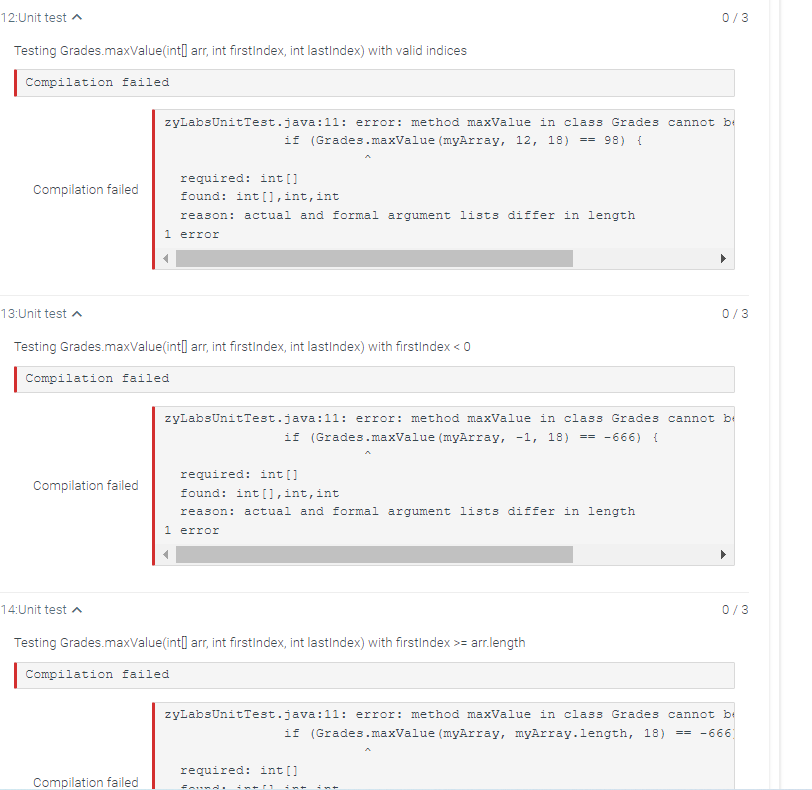
Task: Click the 0/3 score for test 13
Action: (736, 313)
